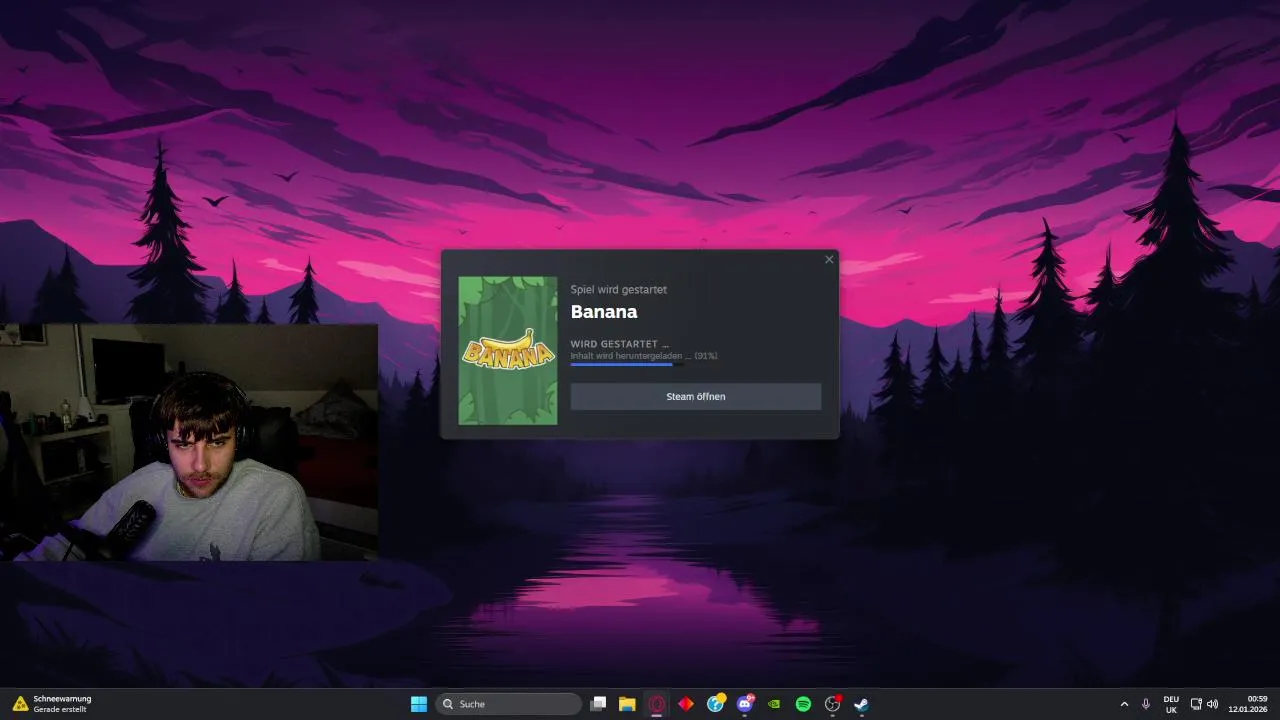Click the taskbar "Suche" search box

[x=508, y=704]
